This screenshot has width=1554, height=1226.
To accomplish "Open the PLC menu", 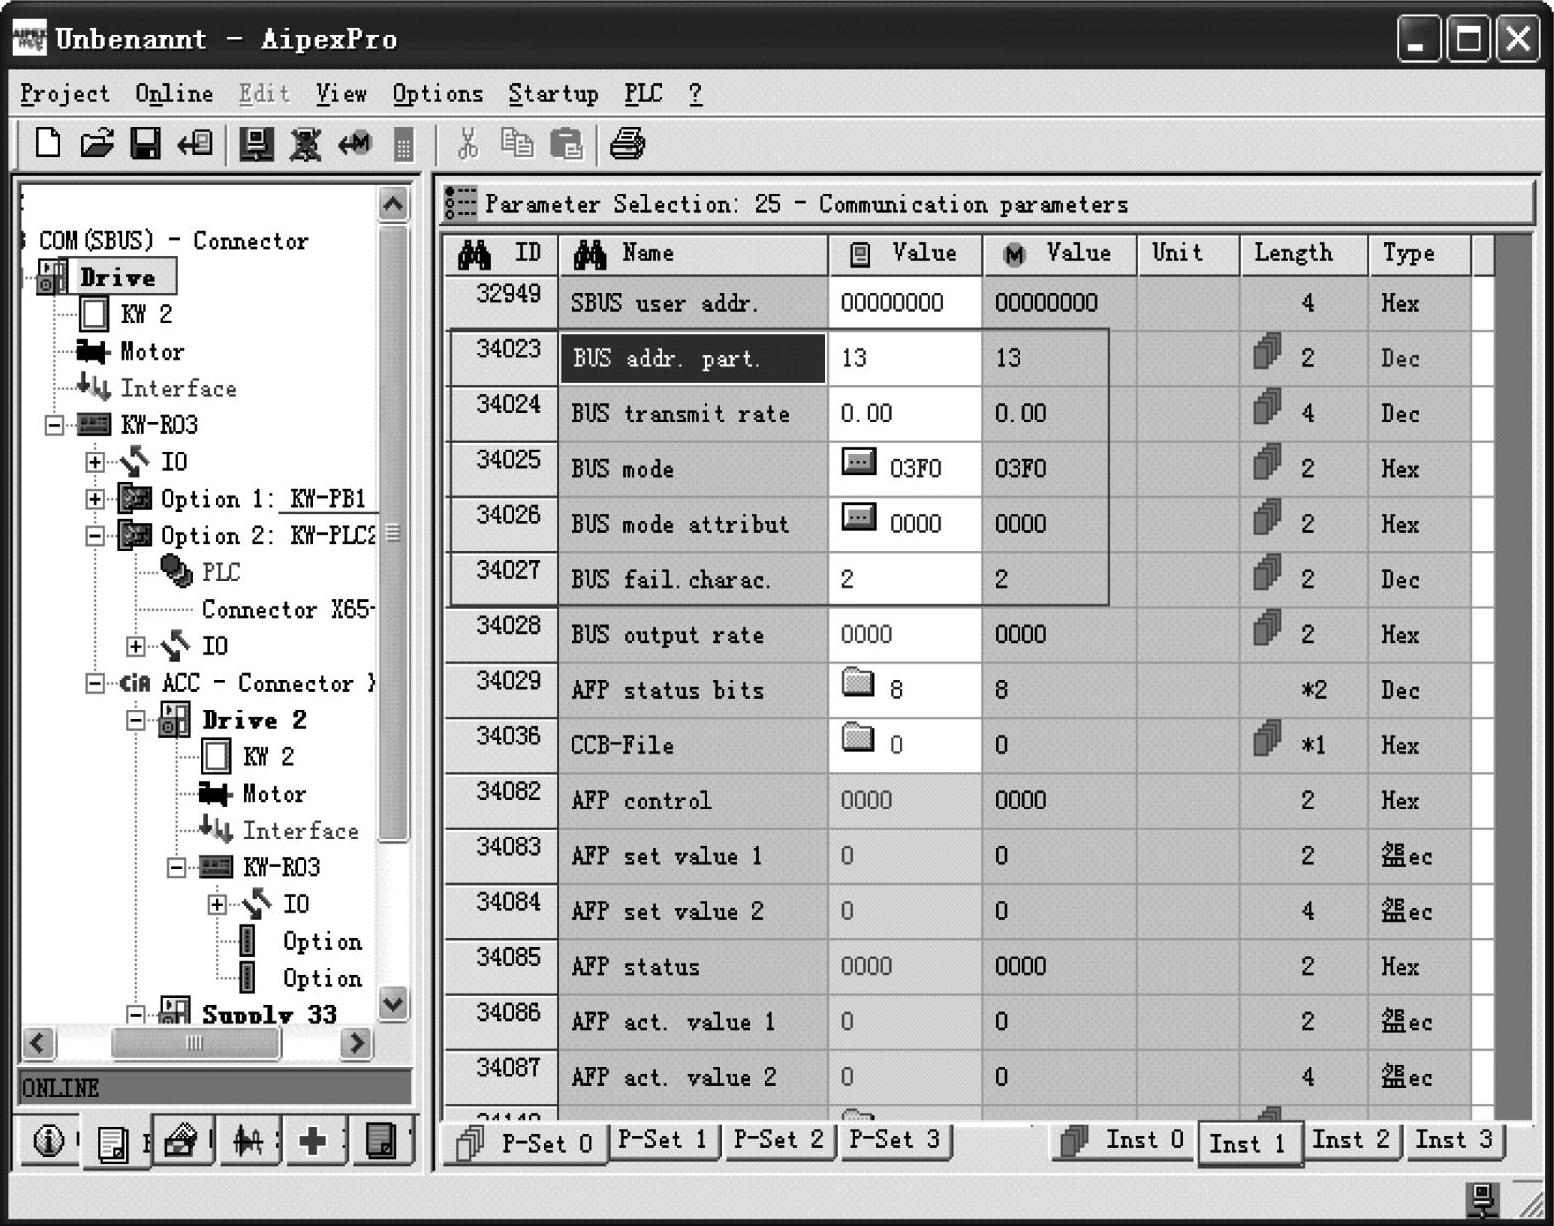I will [643, 94].
